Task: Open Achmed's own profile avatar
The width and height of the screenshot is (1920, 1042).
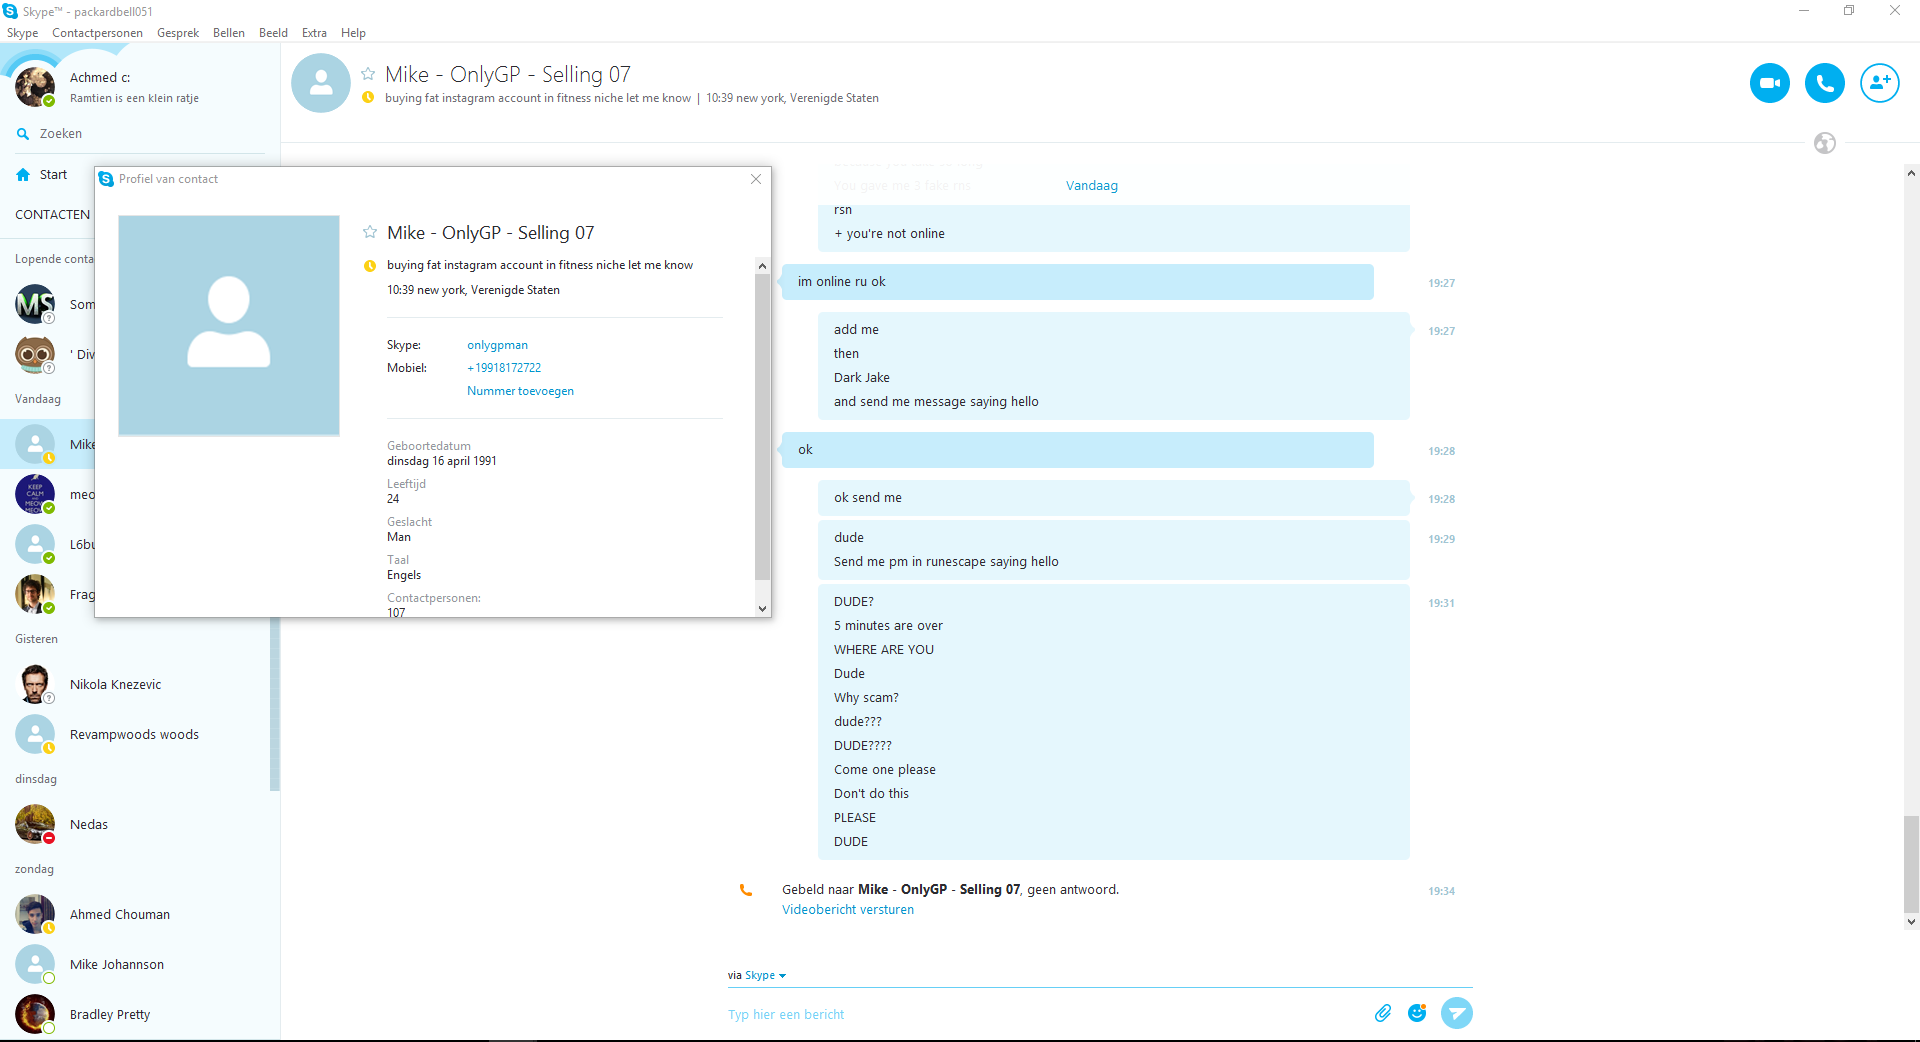Action: pyautogui.click(x=35, y=87)
